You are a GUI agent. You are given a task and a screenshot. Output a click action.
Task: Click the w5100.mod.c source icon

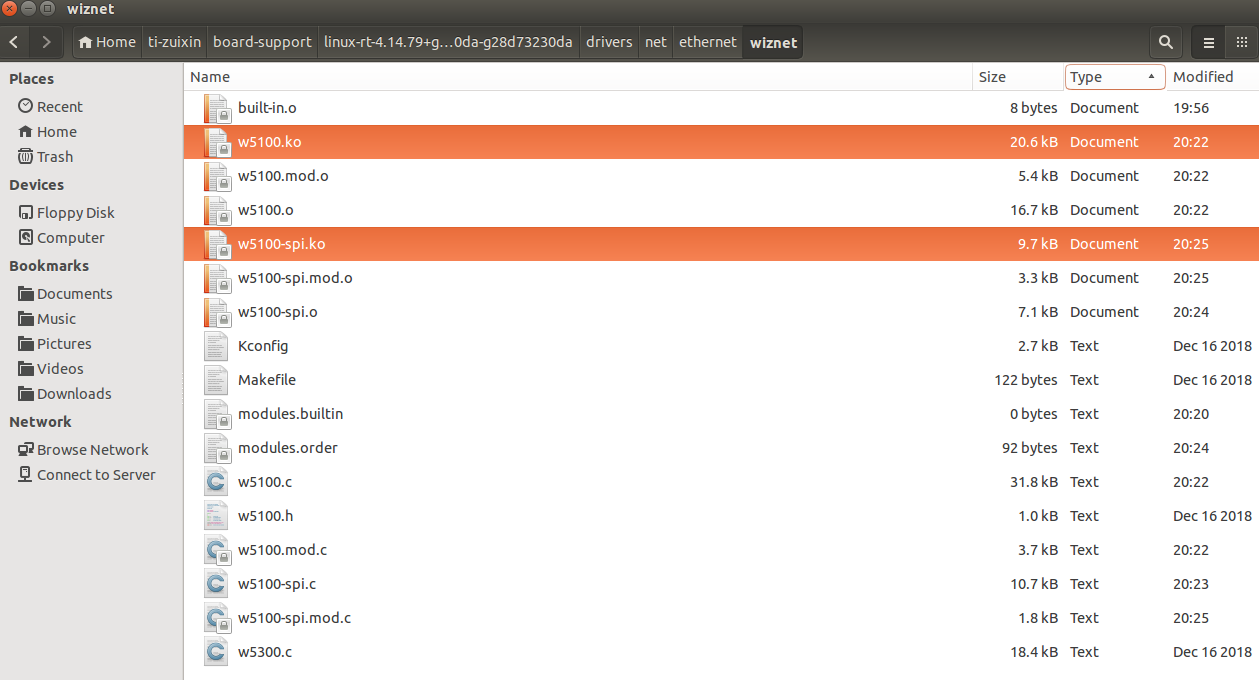pos(216,550)
